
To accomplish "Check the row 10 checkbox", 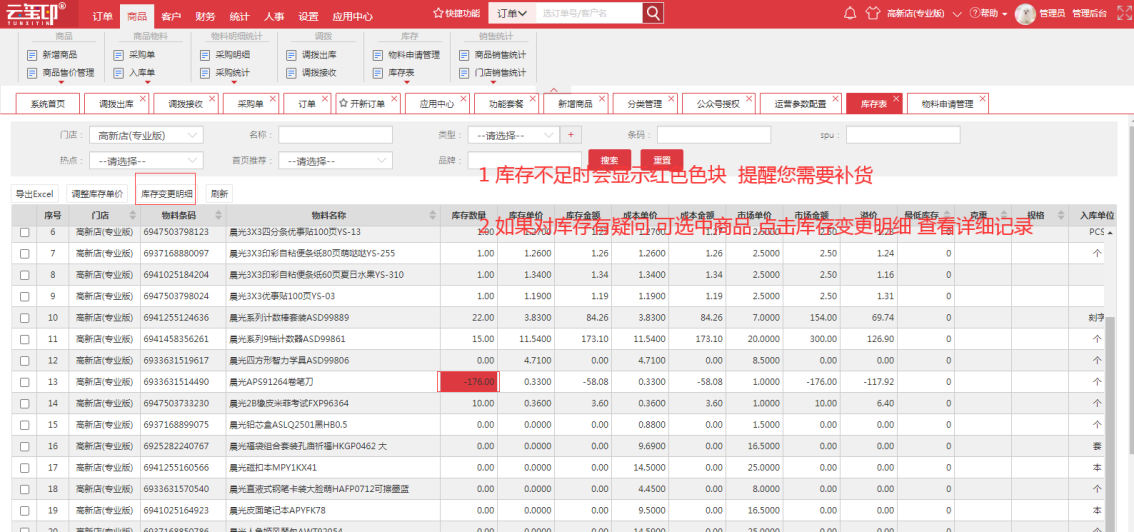I will (25, 318).
